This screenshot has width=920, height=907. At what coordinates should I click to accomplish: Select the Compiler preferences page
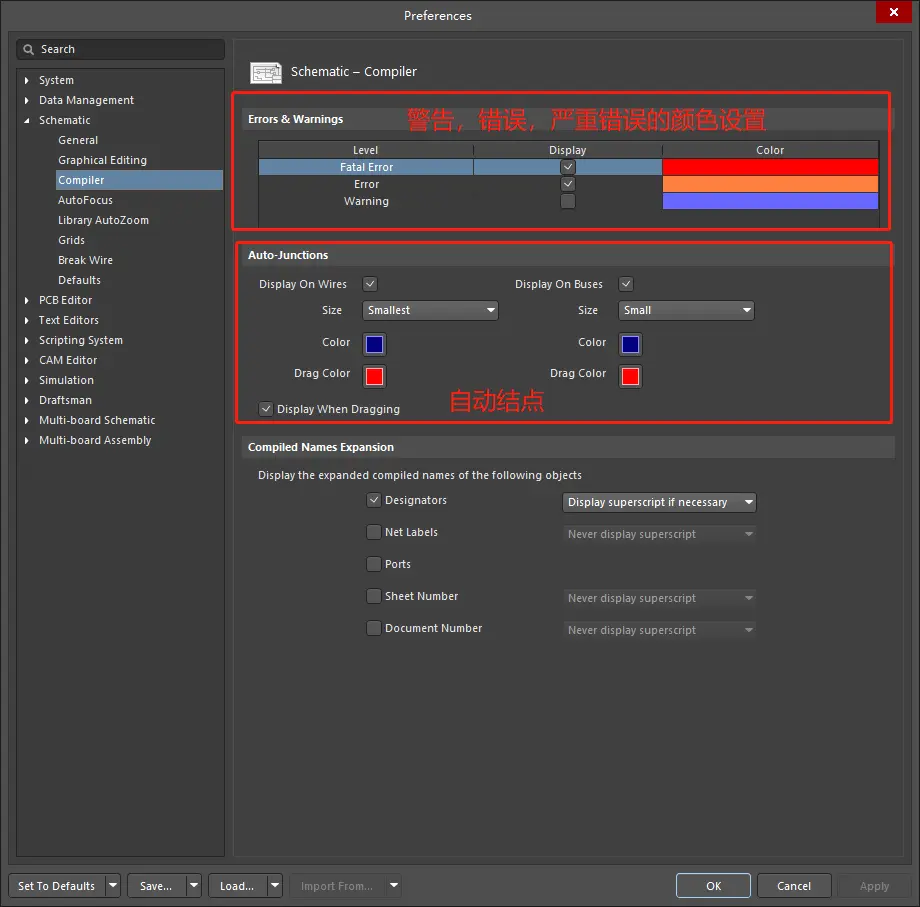(x=139, y=180)
